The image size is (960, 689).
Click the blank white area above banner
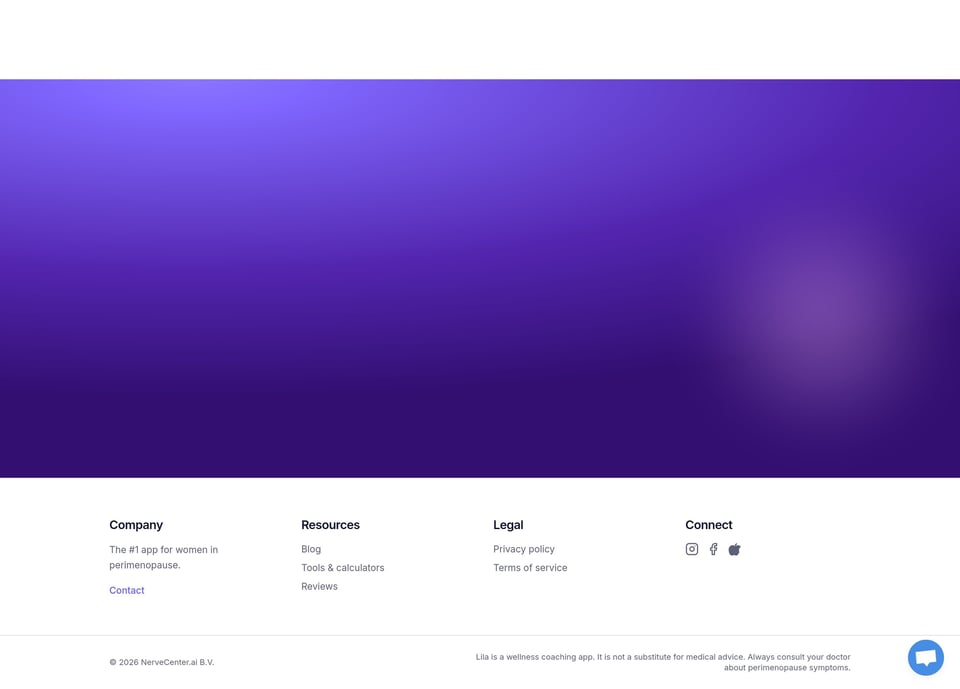point(480,39)
